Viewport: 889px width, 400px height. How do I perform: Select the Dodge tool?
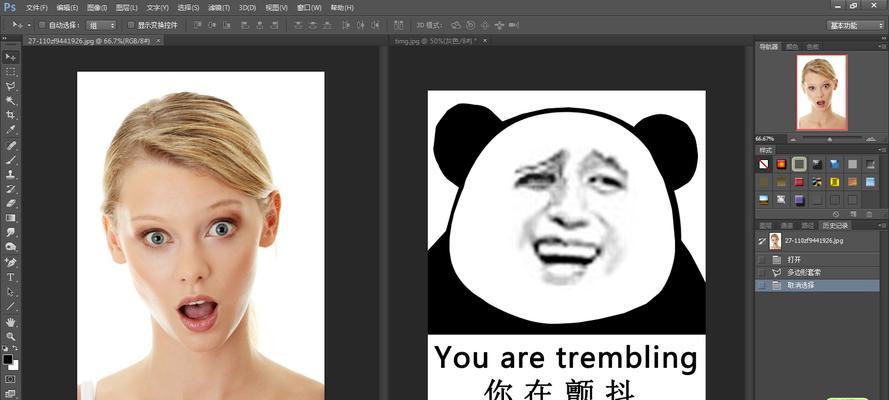coord(10,247)
